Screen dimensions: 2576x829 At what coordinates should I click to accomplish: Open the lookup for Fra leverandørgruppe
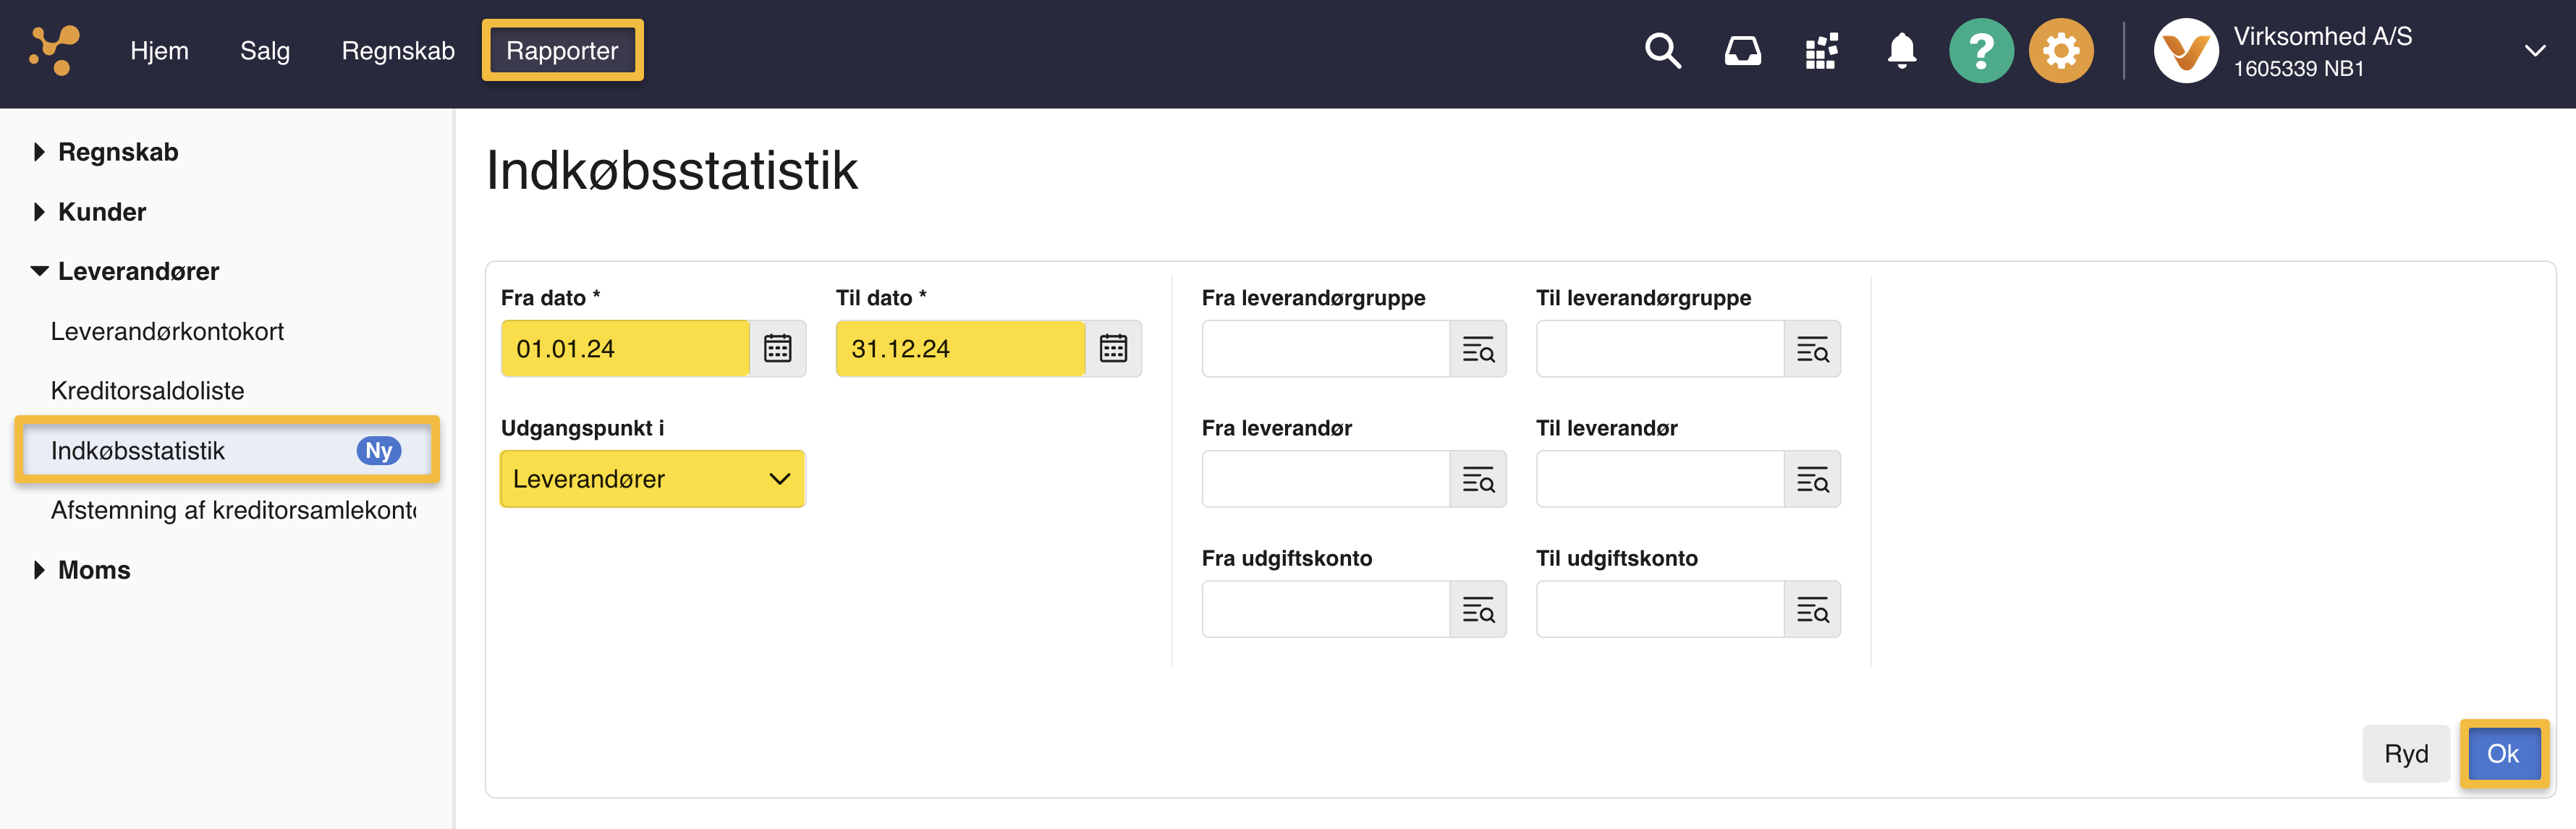point(1480,349)
